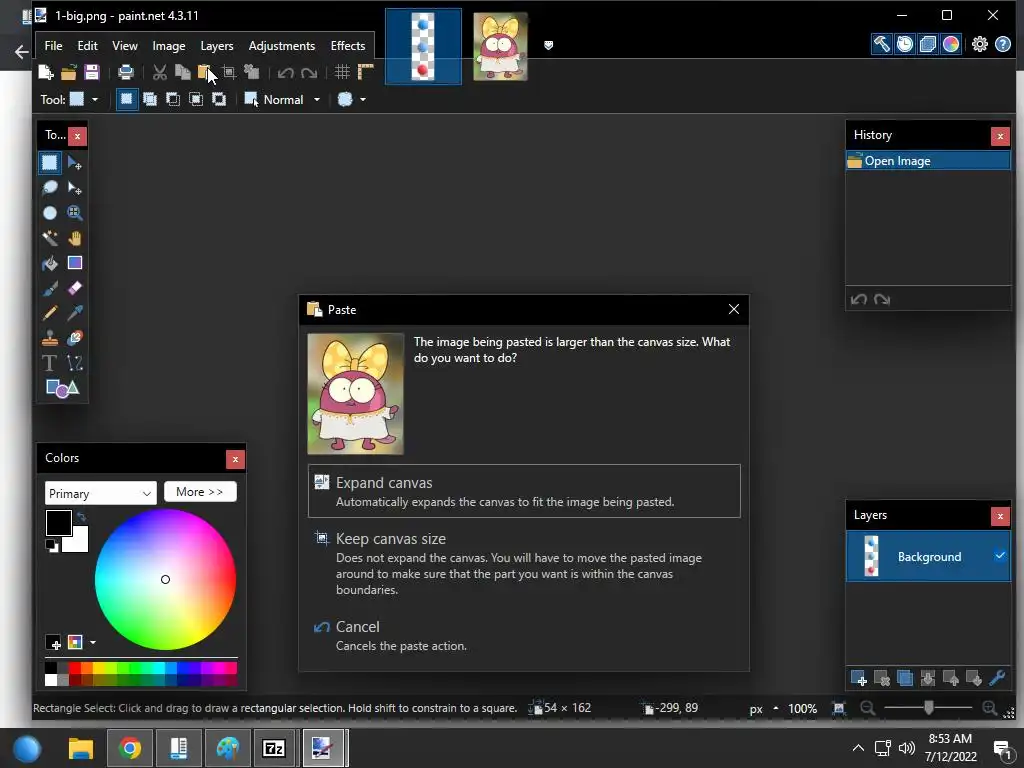Choose Expand canvas option
Image resolution: width=1024 pixels, height=768 pixels.
pyautogui.click(x=524, y=491)
